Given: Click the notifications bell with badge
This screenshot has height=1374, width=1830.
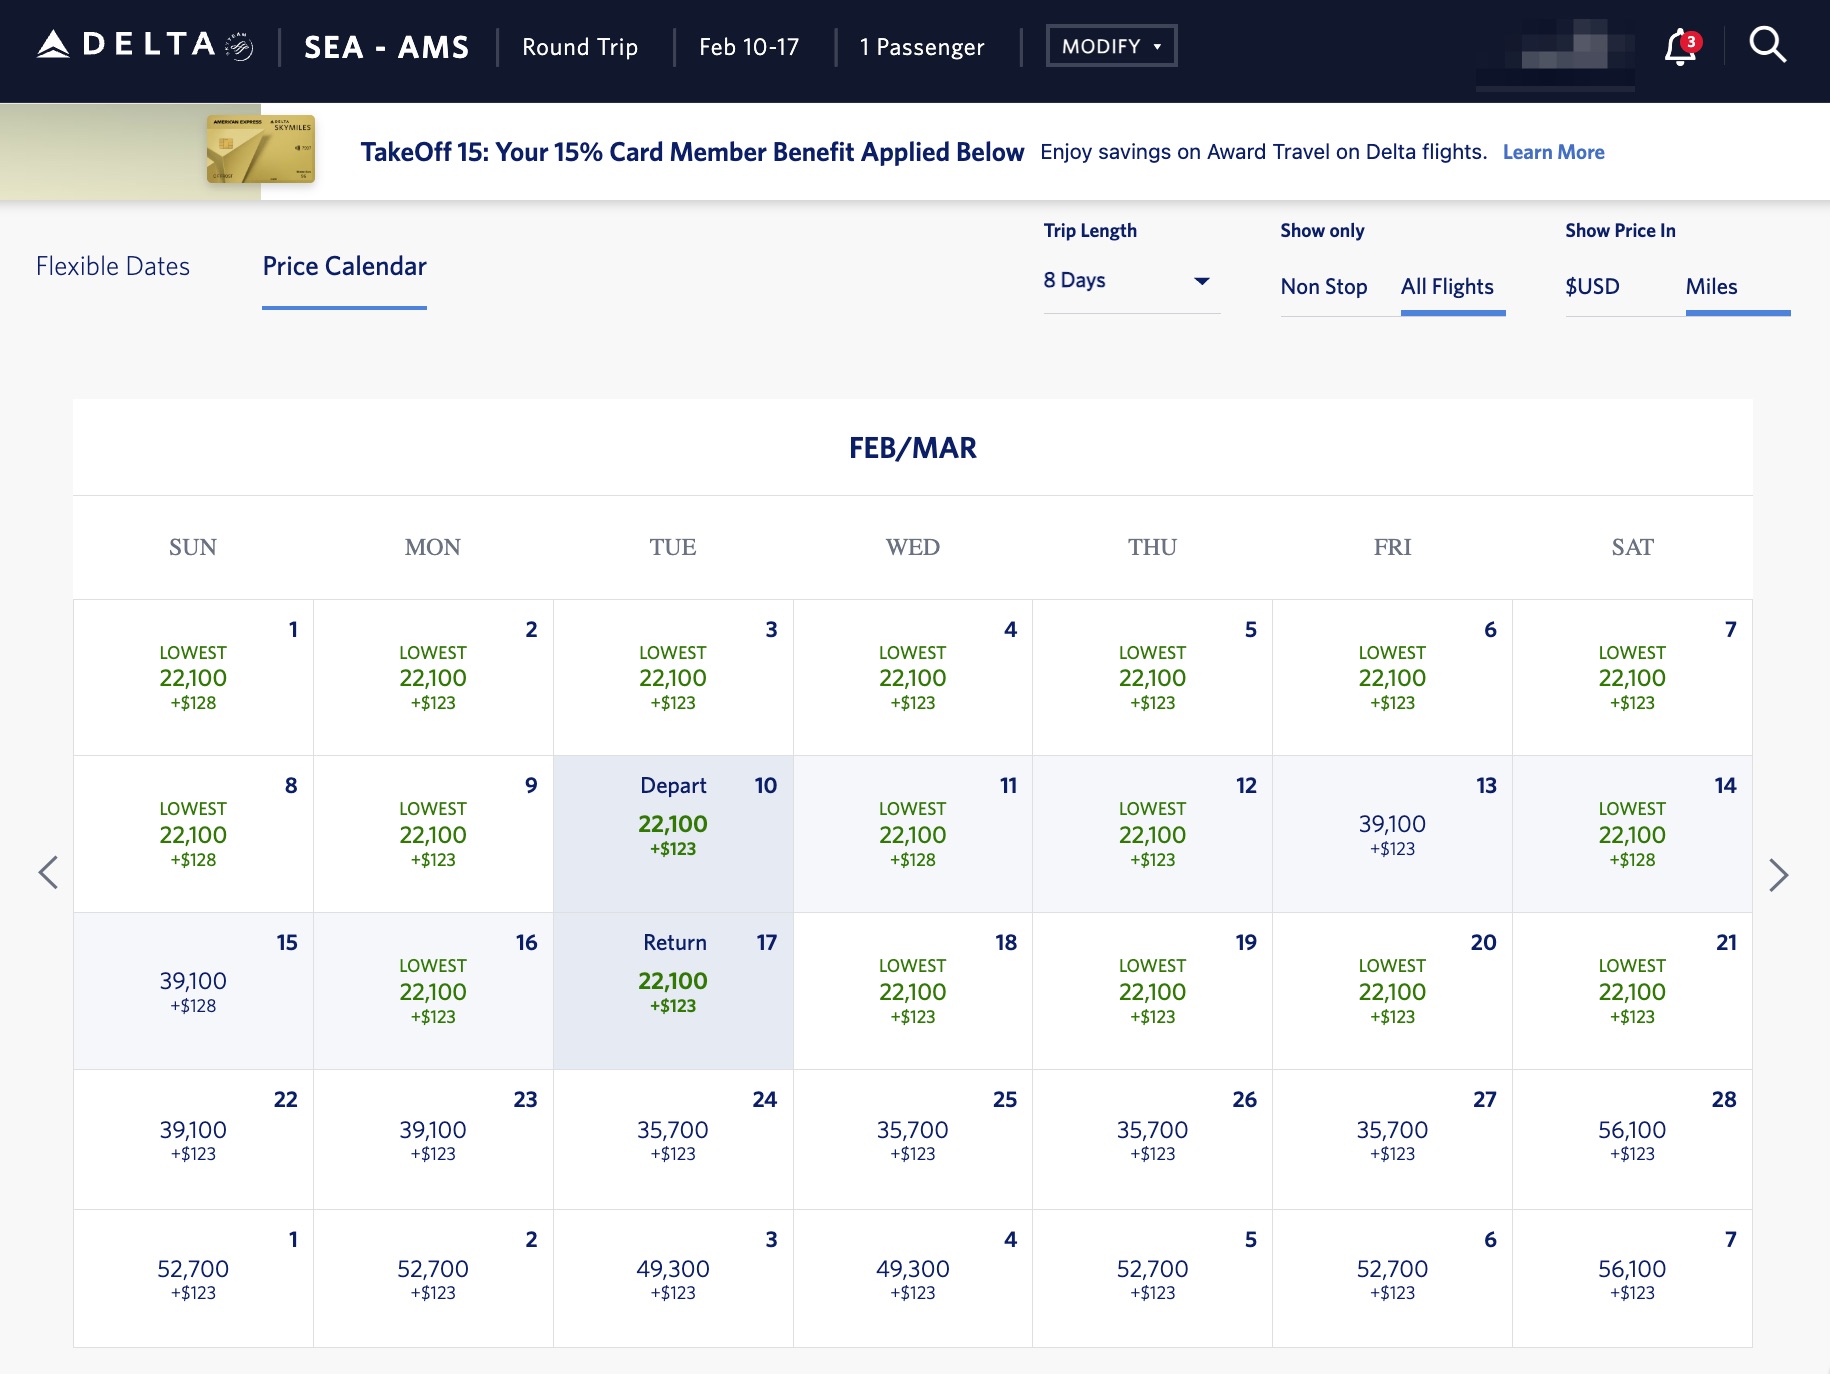Looking at the screenshot, I should point(1678,45).
